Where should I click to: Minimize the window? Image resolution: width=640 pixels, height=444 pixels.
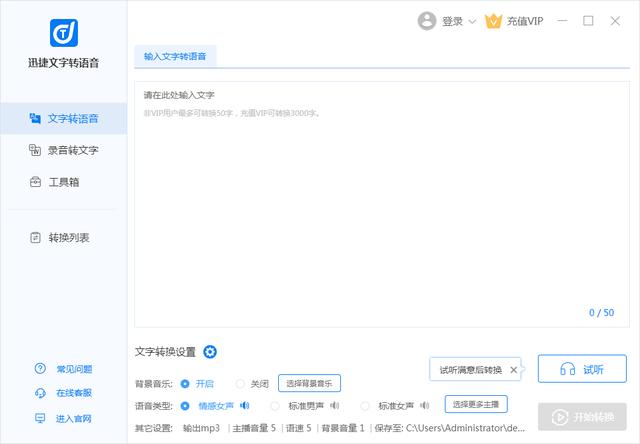[562, 21]
